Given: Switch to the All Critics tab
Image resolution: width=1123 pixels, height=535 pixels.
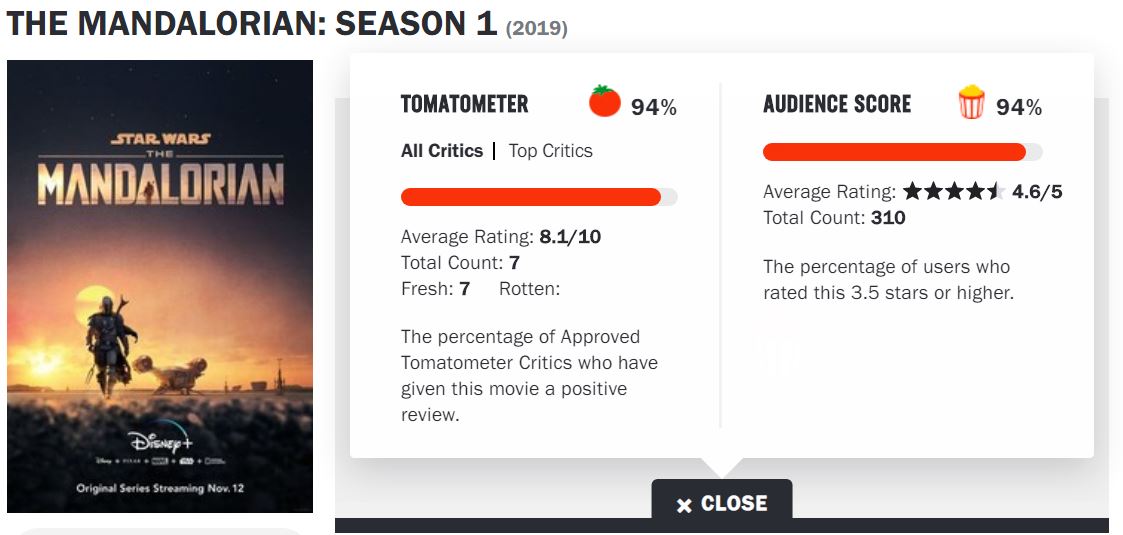Looking at the screenshot, I should [x=440, y=151].
